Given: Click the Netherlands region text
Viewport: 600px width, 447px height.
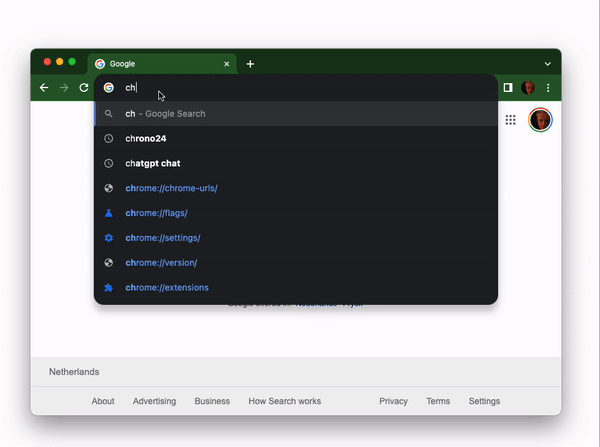Looking at the screenshot, I should coord(74,372).
